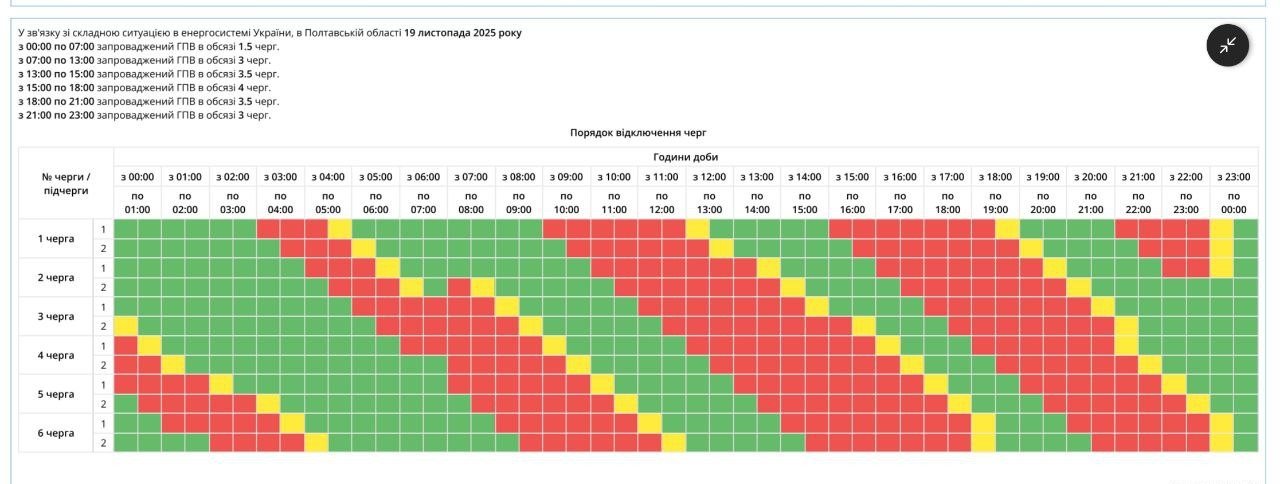Click the "1 черга" row label

56,238
